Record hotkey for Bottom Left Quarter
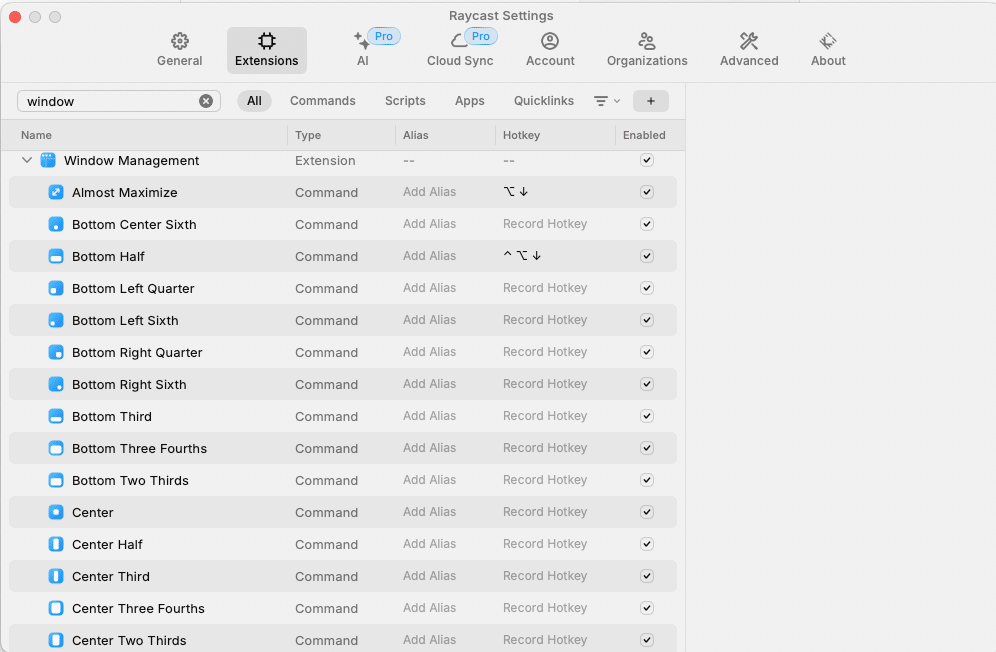This screenshot has width=996, height=652. pos(545,288)
